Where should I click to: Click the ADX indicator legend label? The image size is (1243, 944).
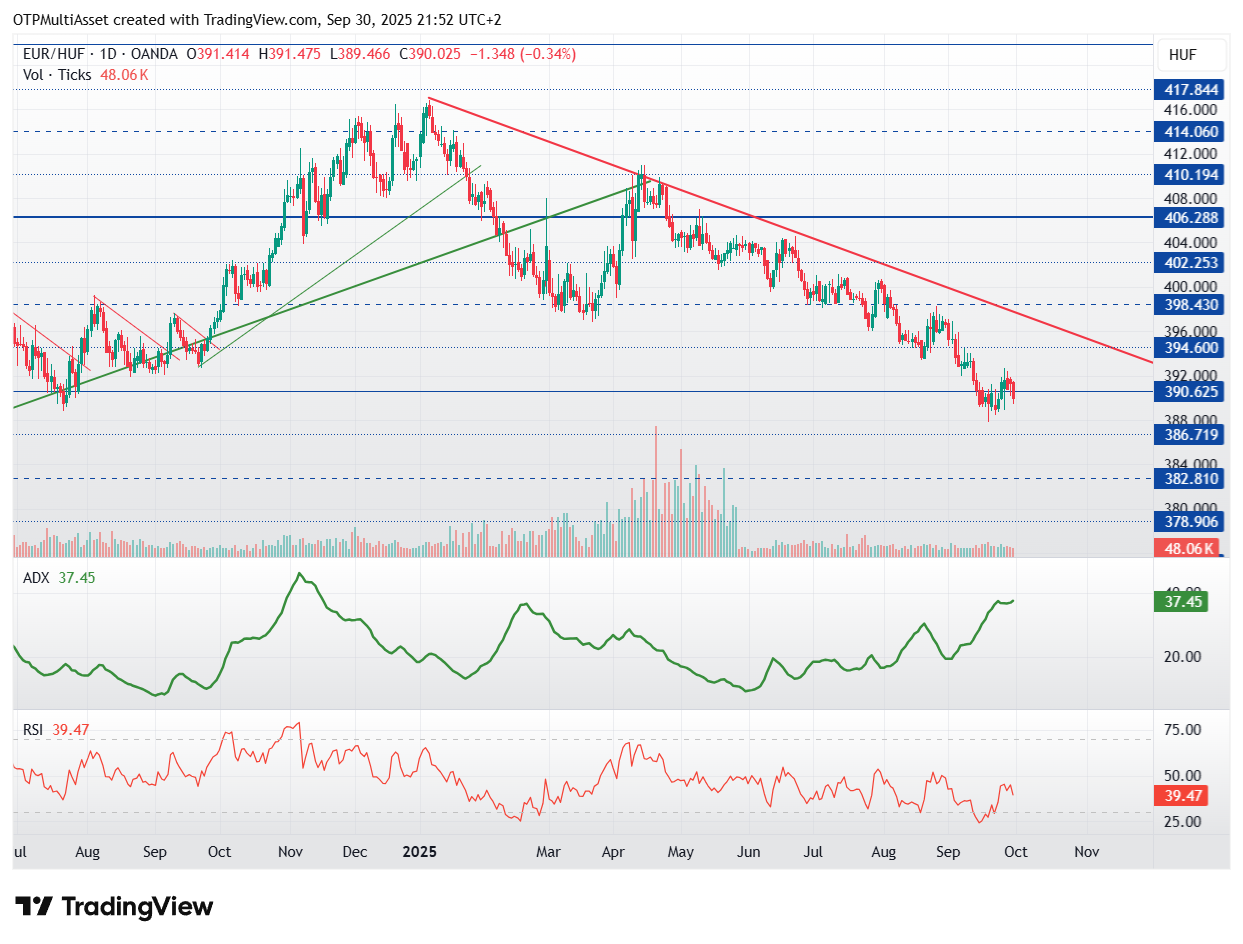pos(37,578)
